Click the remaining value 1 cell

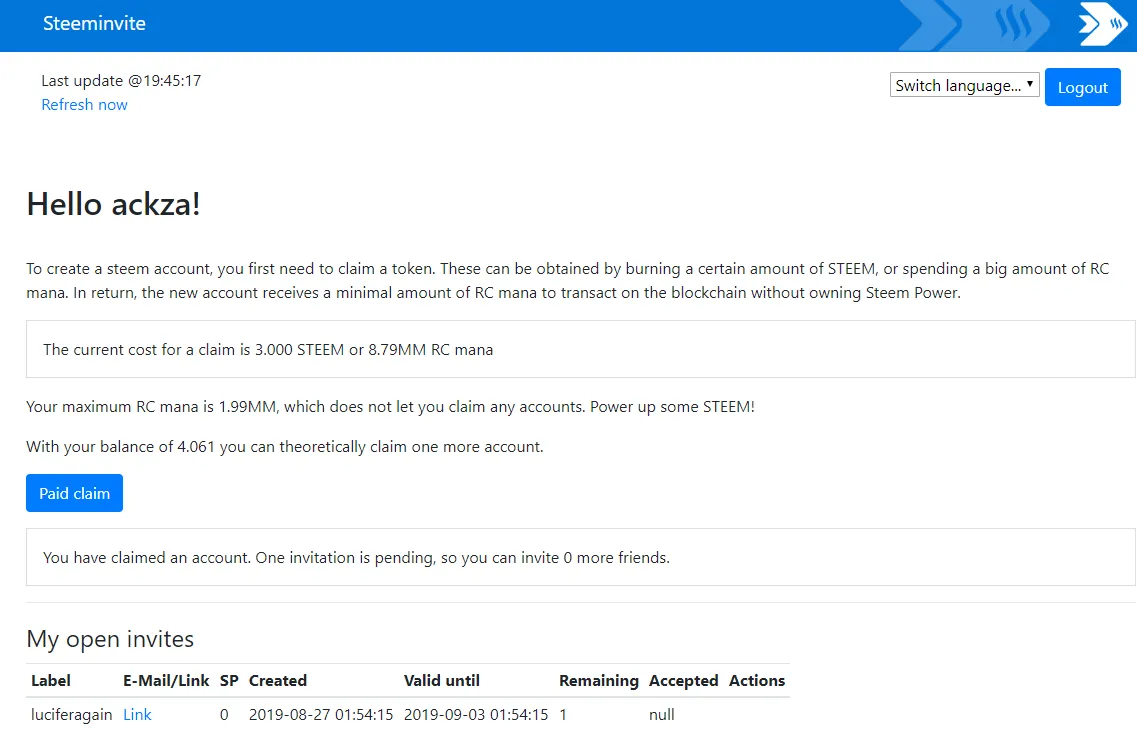(x=563, y=714)
